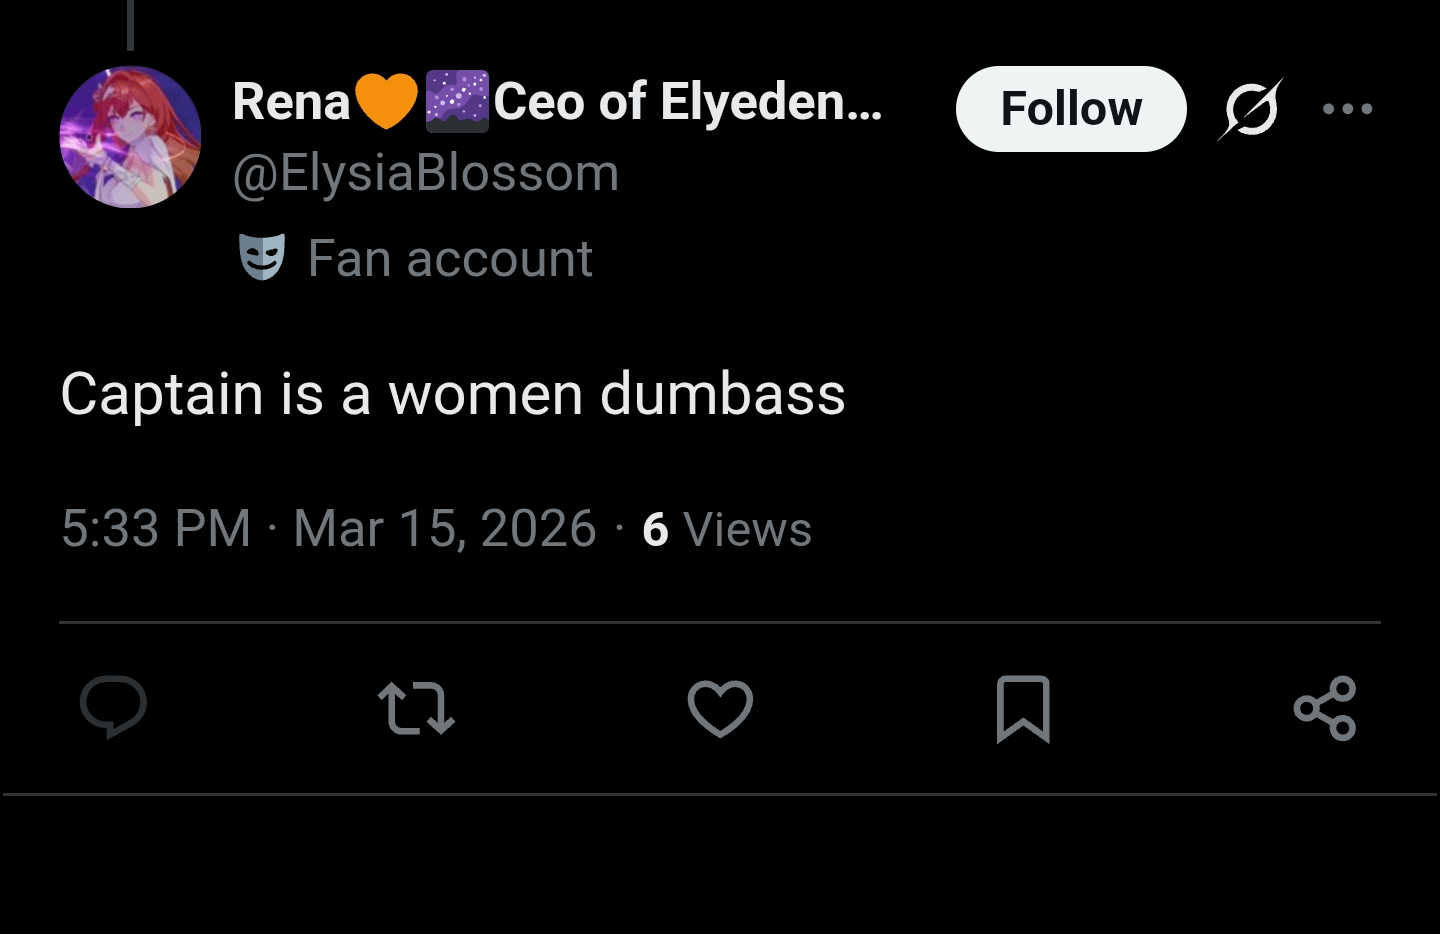The height and width of the screenshot is (934, 1440).
Task: Click the Mar 15, 2026 date
Action: [x=444, y=528]
